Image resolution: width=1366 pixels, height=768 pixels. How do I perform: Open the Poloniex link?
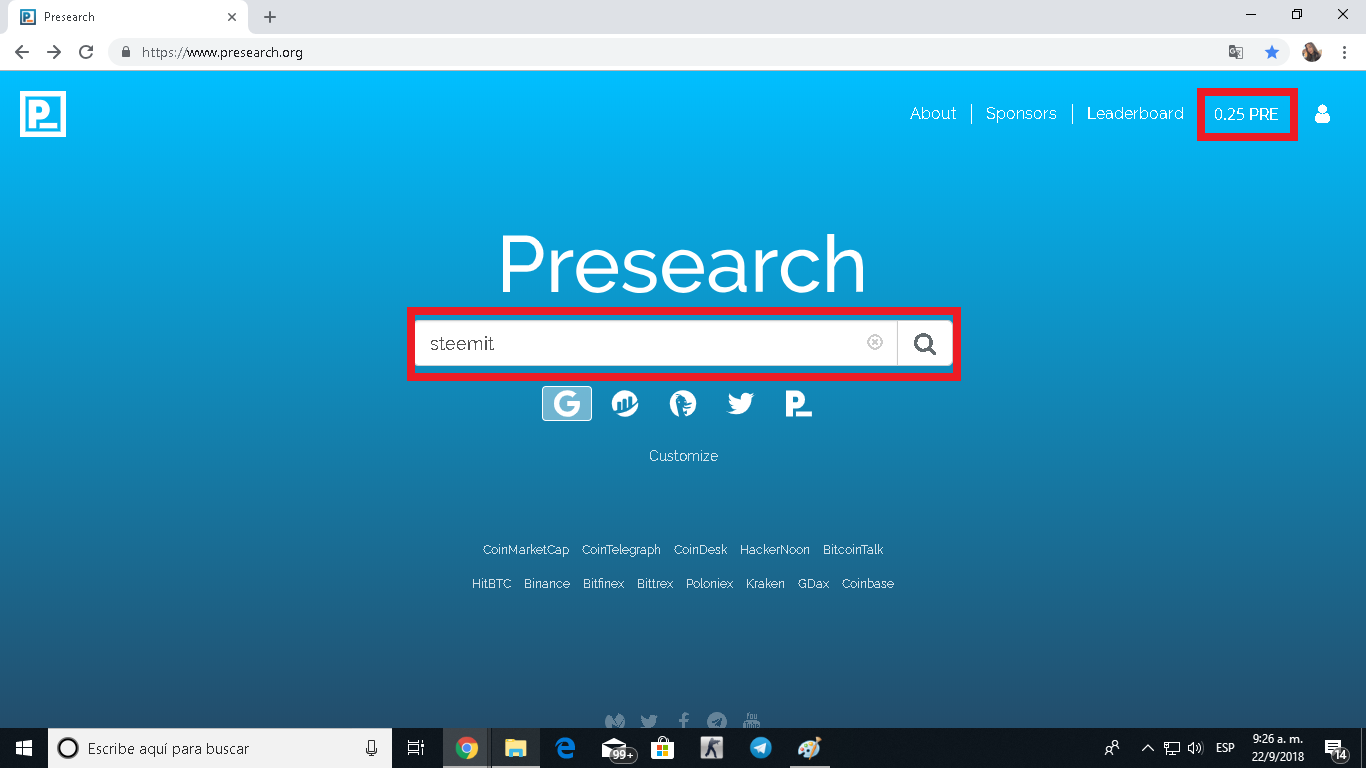[x=710, y=584]
